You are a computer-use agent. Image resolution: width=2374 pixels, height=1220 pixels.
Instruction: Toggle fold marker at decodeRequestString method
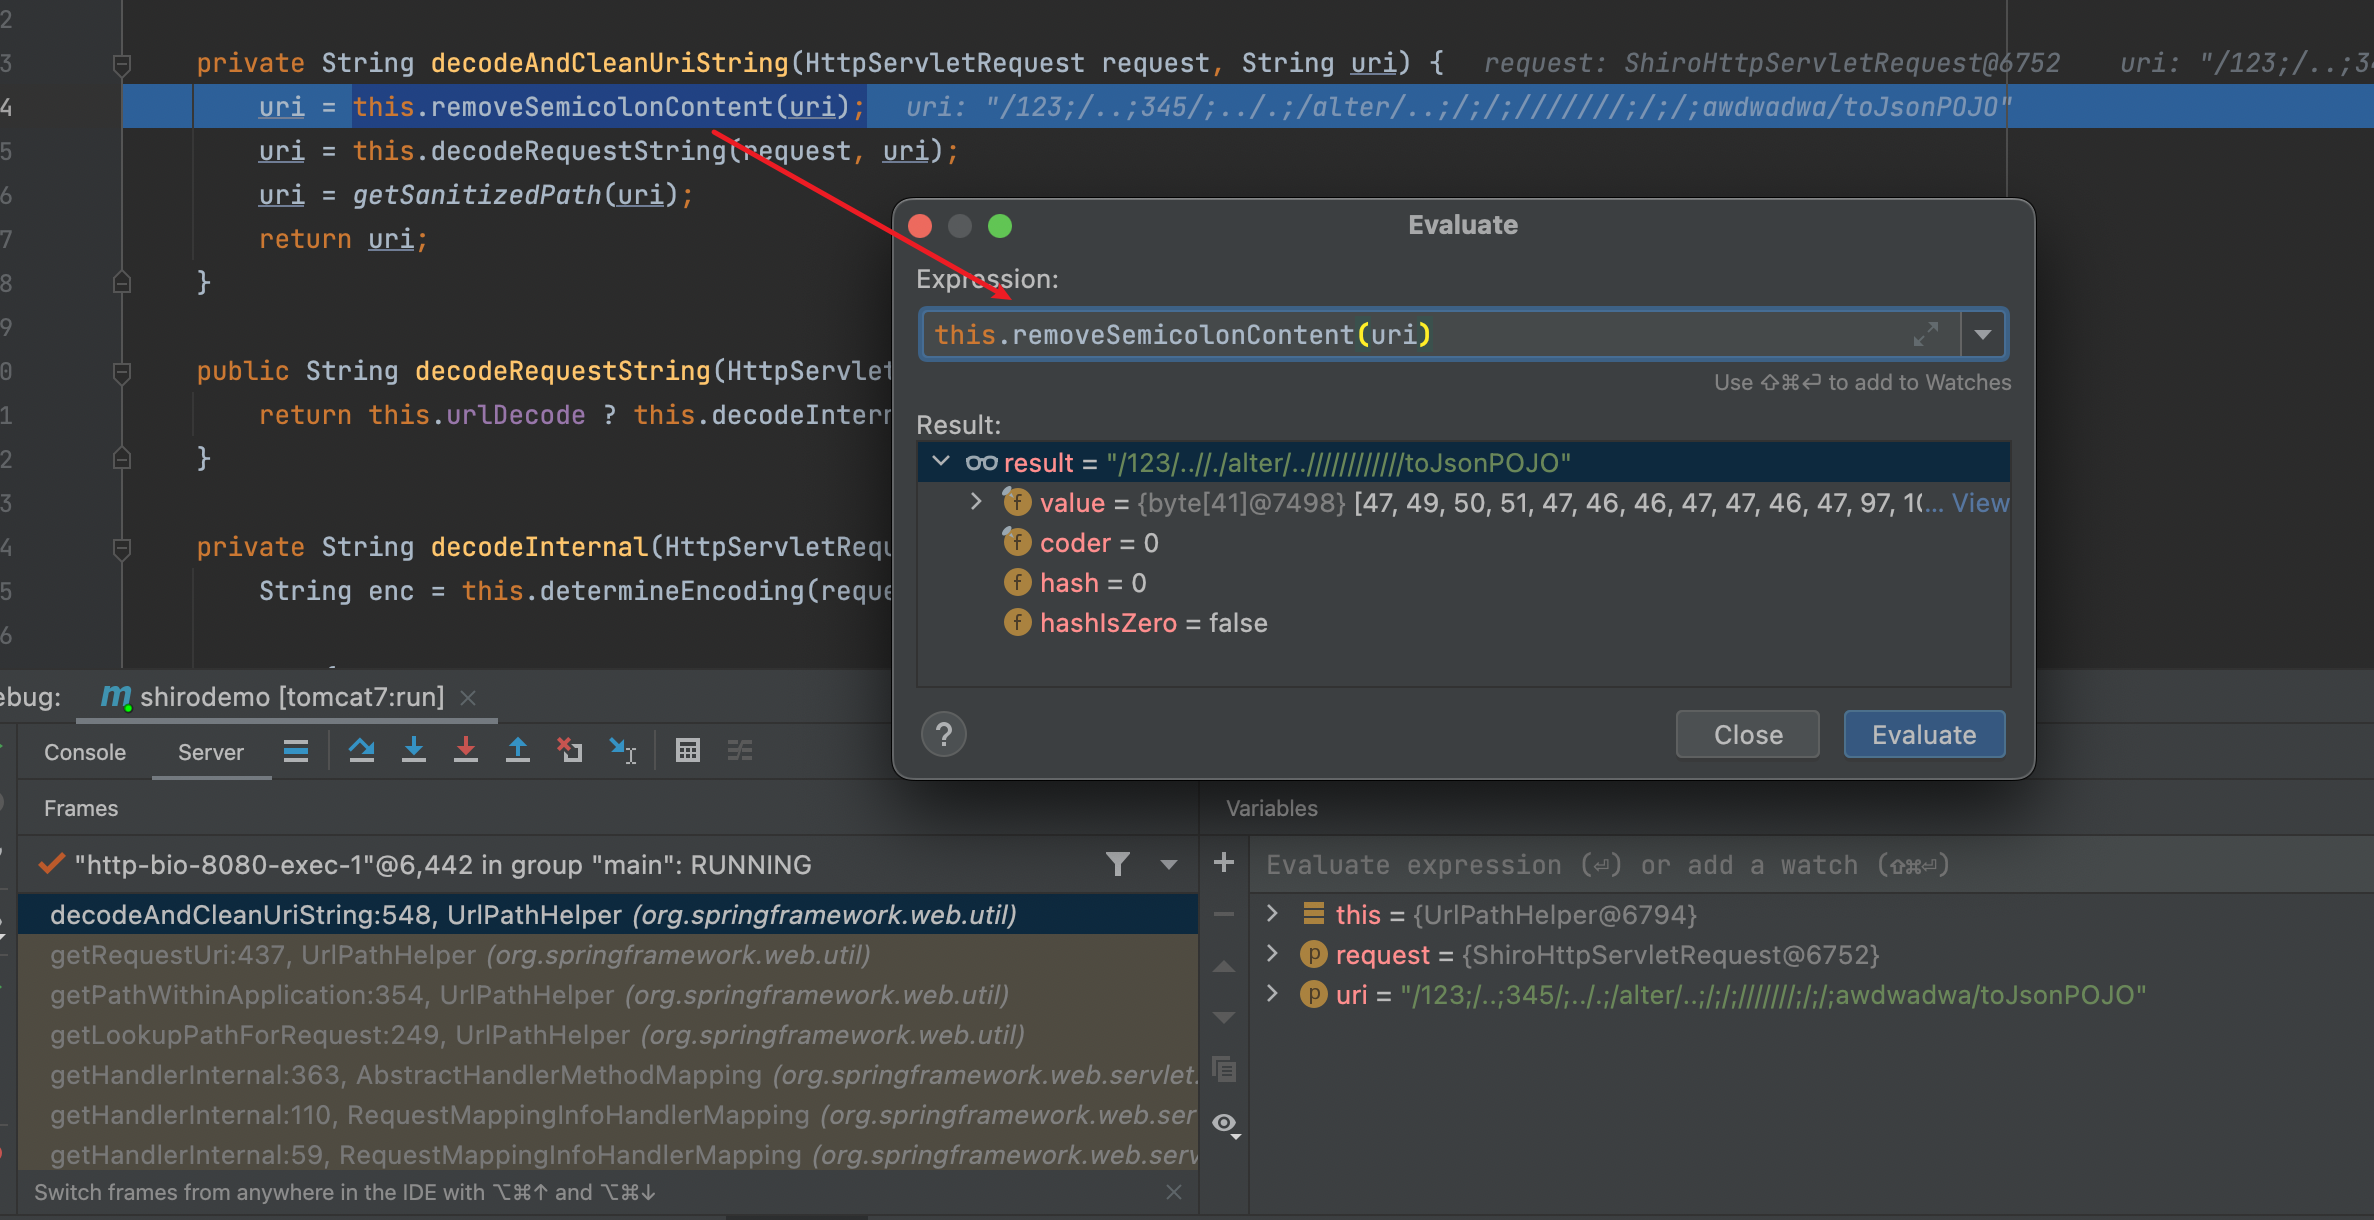(122, 372)
